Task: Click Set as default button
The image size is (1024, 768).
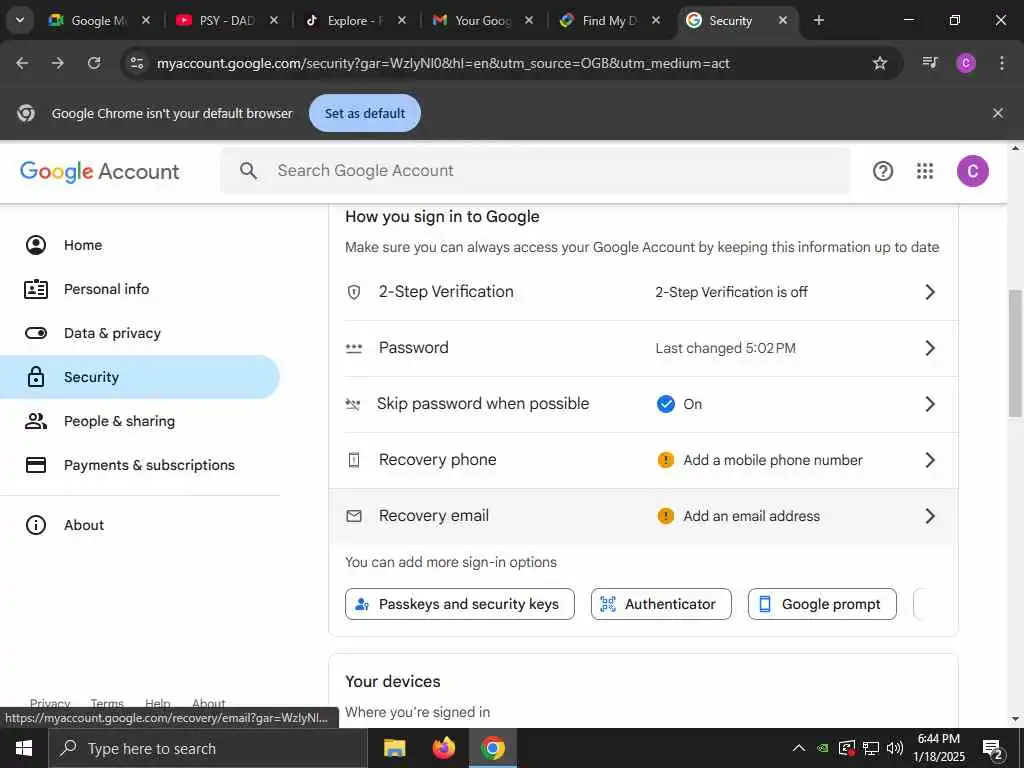Action: point(364,113)
